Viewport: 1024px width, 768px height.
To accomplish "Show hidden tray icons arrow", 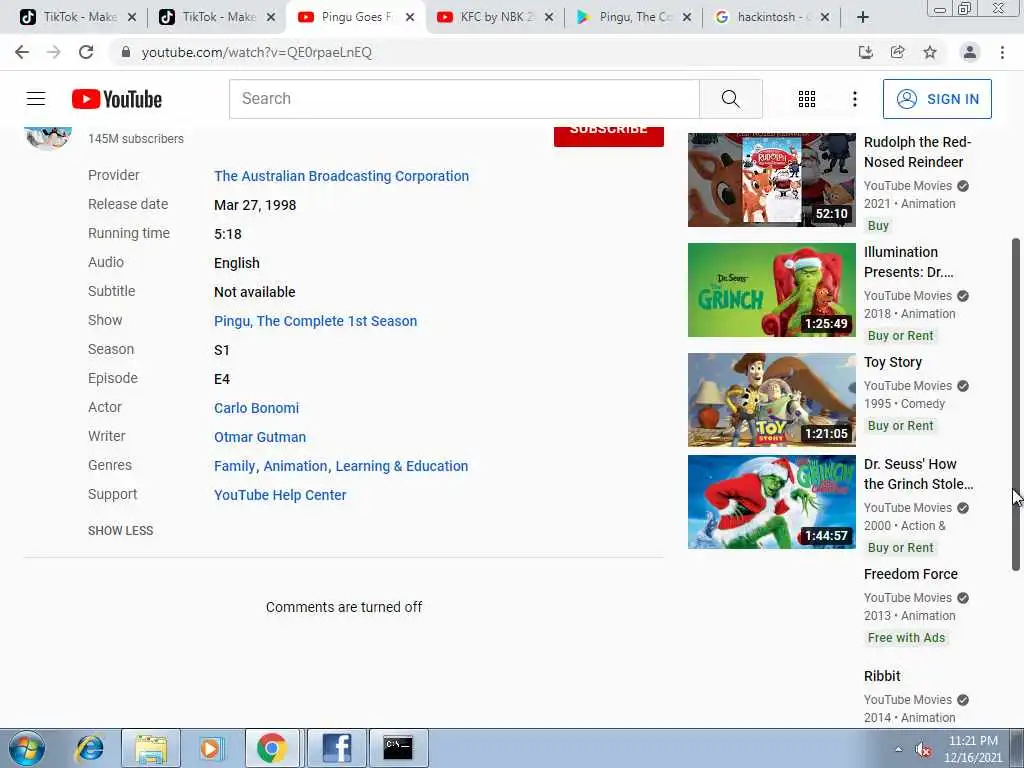I will coord(899,749).
